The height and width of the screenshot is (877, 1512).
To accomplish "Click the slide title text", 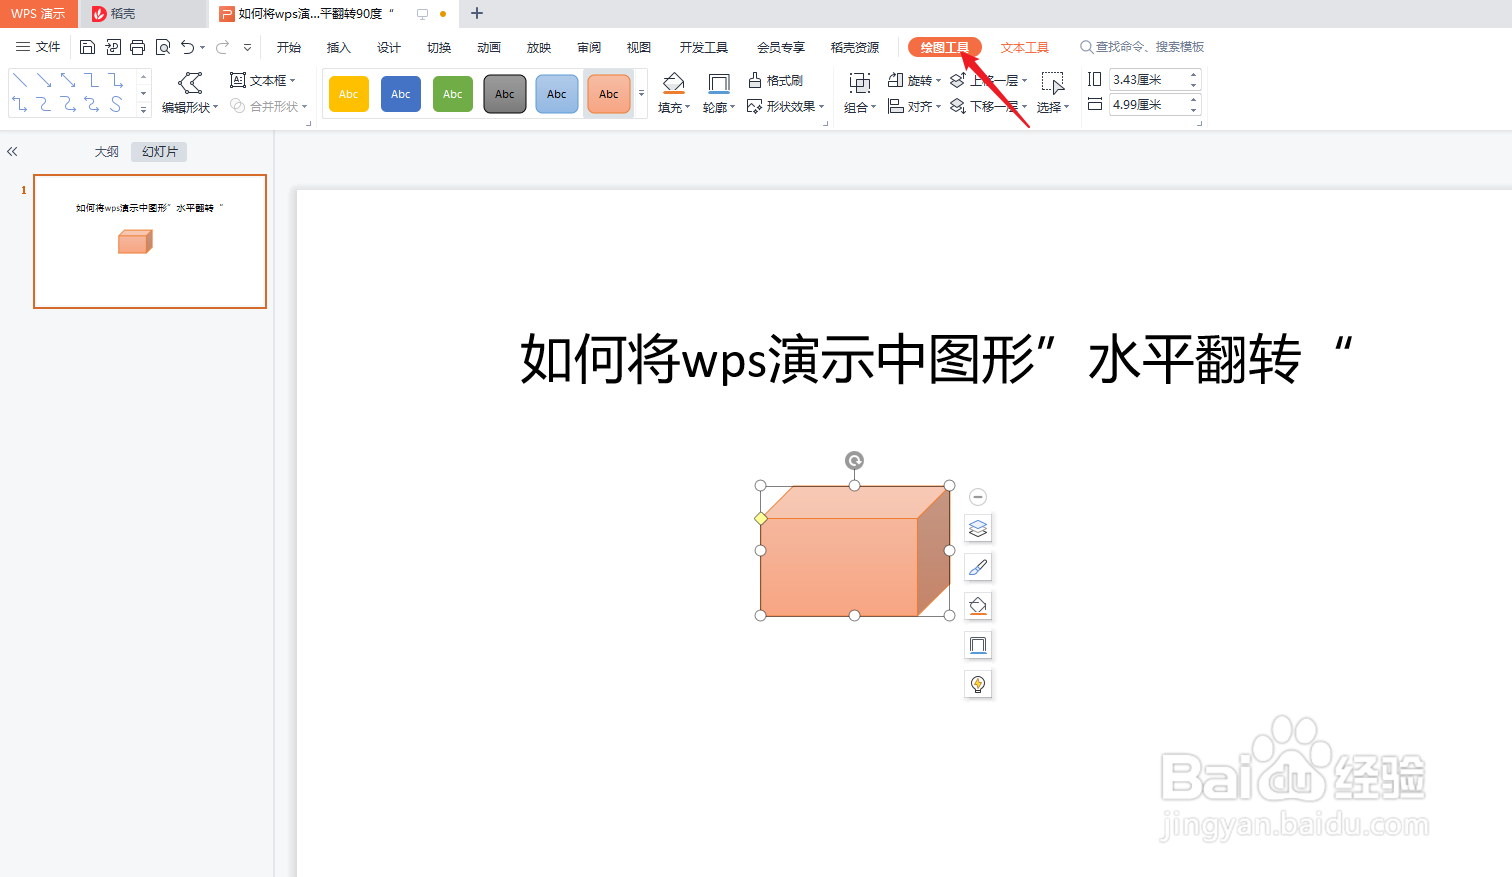I will [936, 359].
